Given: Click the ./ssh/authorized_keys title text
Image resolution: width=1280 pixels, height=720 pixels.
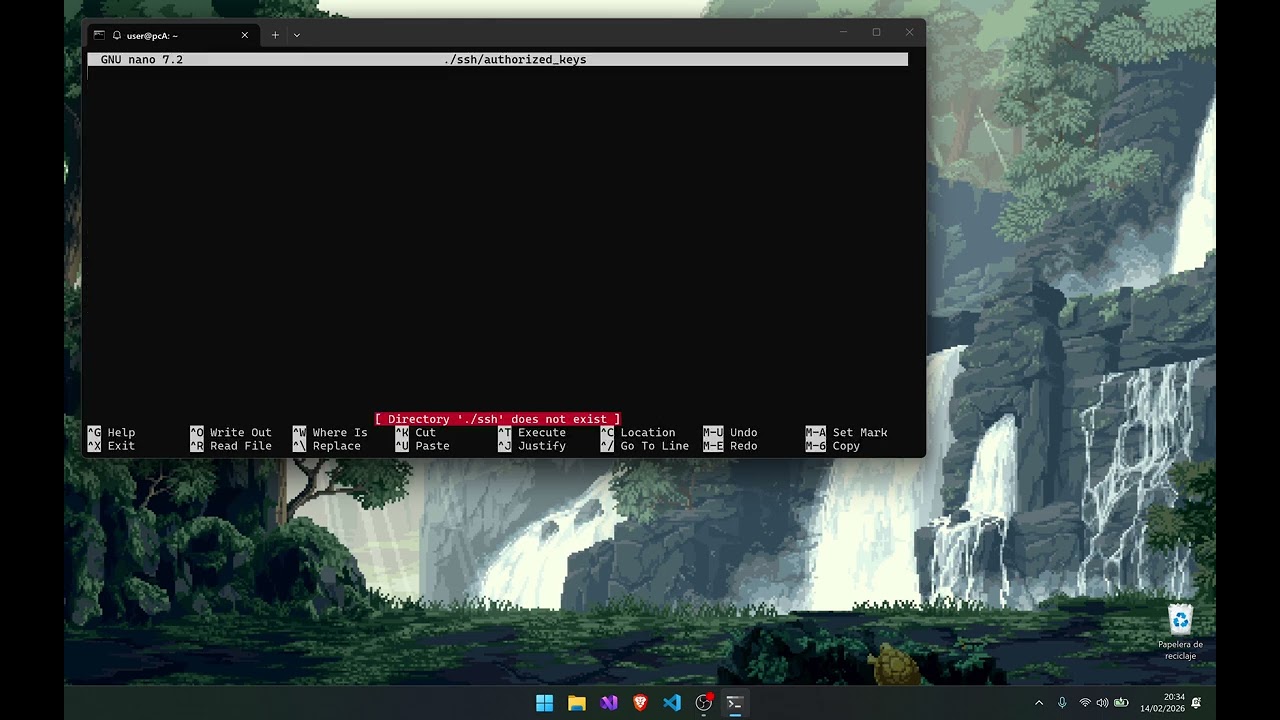Looking at the screenshot, I should pos(515,60).
